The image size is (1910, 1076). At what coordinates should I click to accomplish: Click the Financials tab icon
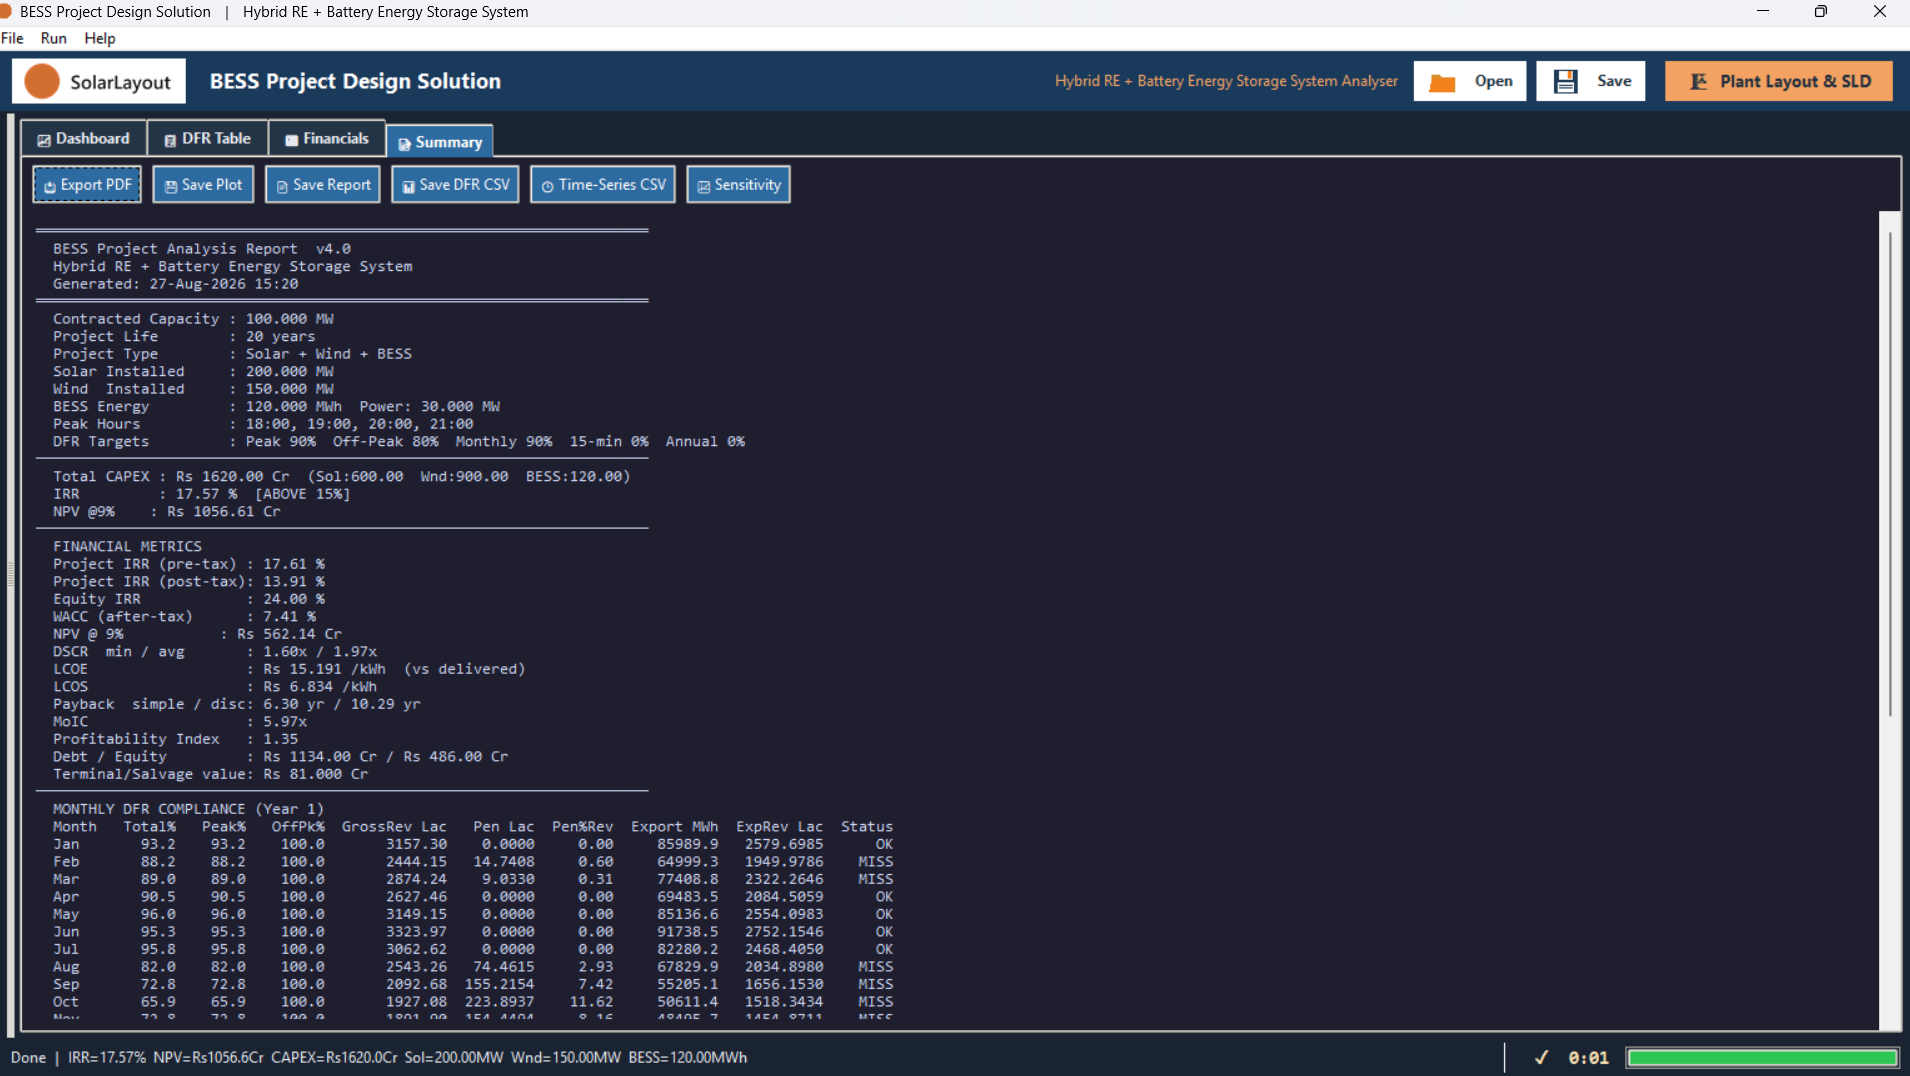tap(292, 140)
